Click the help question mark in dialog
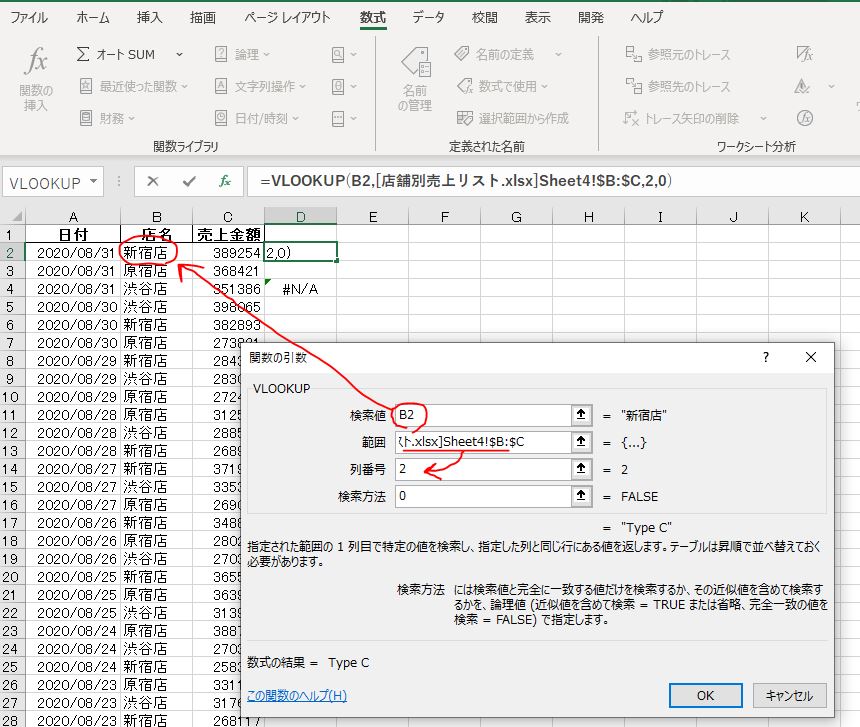This screenshot has height=727, width=860. coord(766,357)
